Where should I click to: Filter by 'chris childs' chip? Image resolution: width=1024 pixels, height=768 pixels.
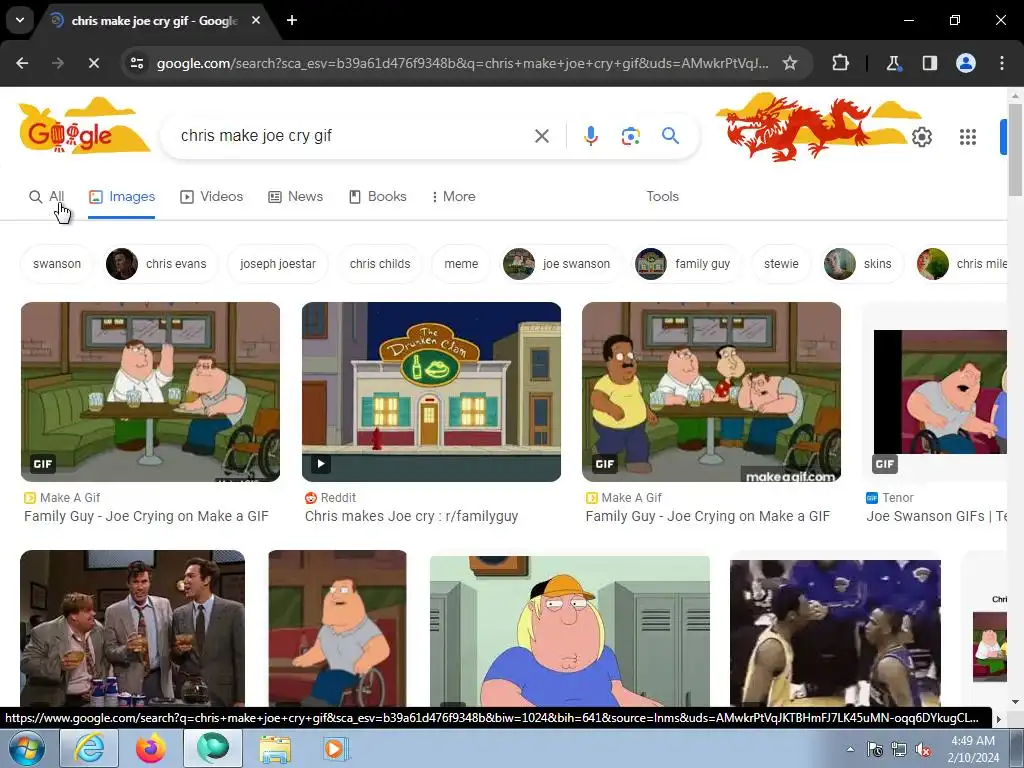(x=380, y=264)
